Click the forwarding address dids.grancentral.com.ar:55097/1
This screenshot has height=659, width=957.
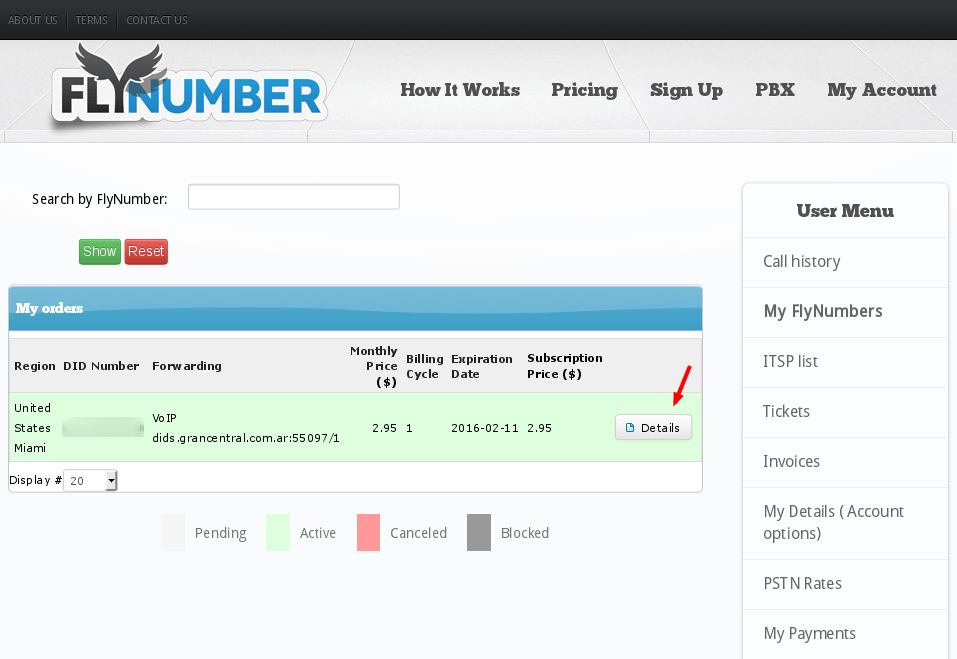246,438
